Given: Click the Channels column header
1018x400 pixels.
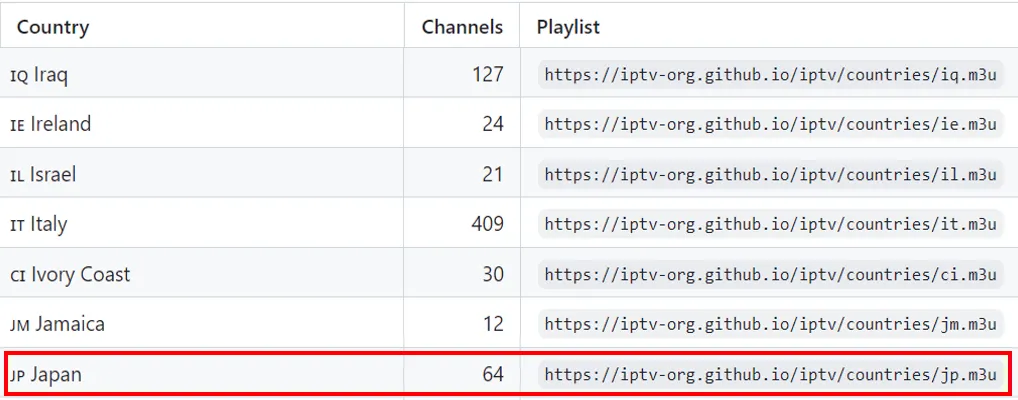Looking at the screenshot, I should point(462,27).
